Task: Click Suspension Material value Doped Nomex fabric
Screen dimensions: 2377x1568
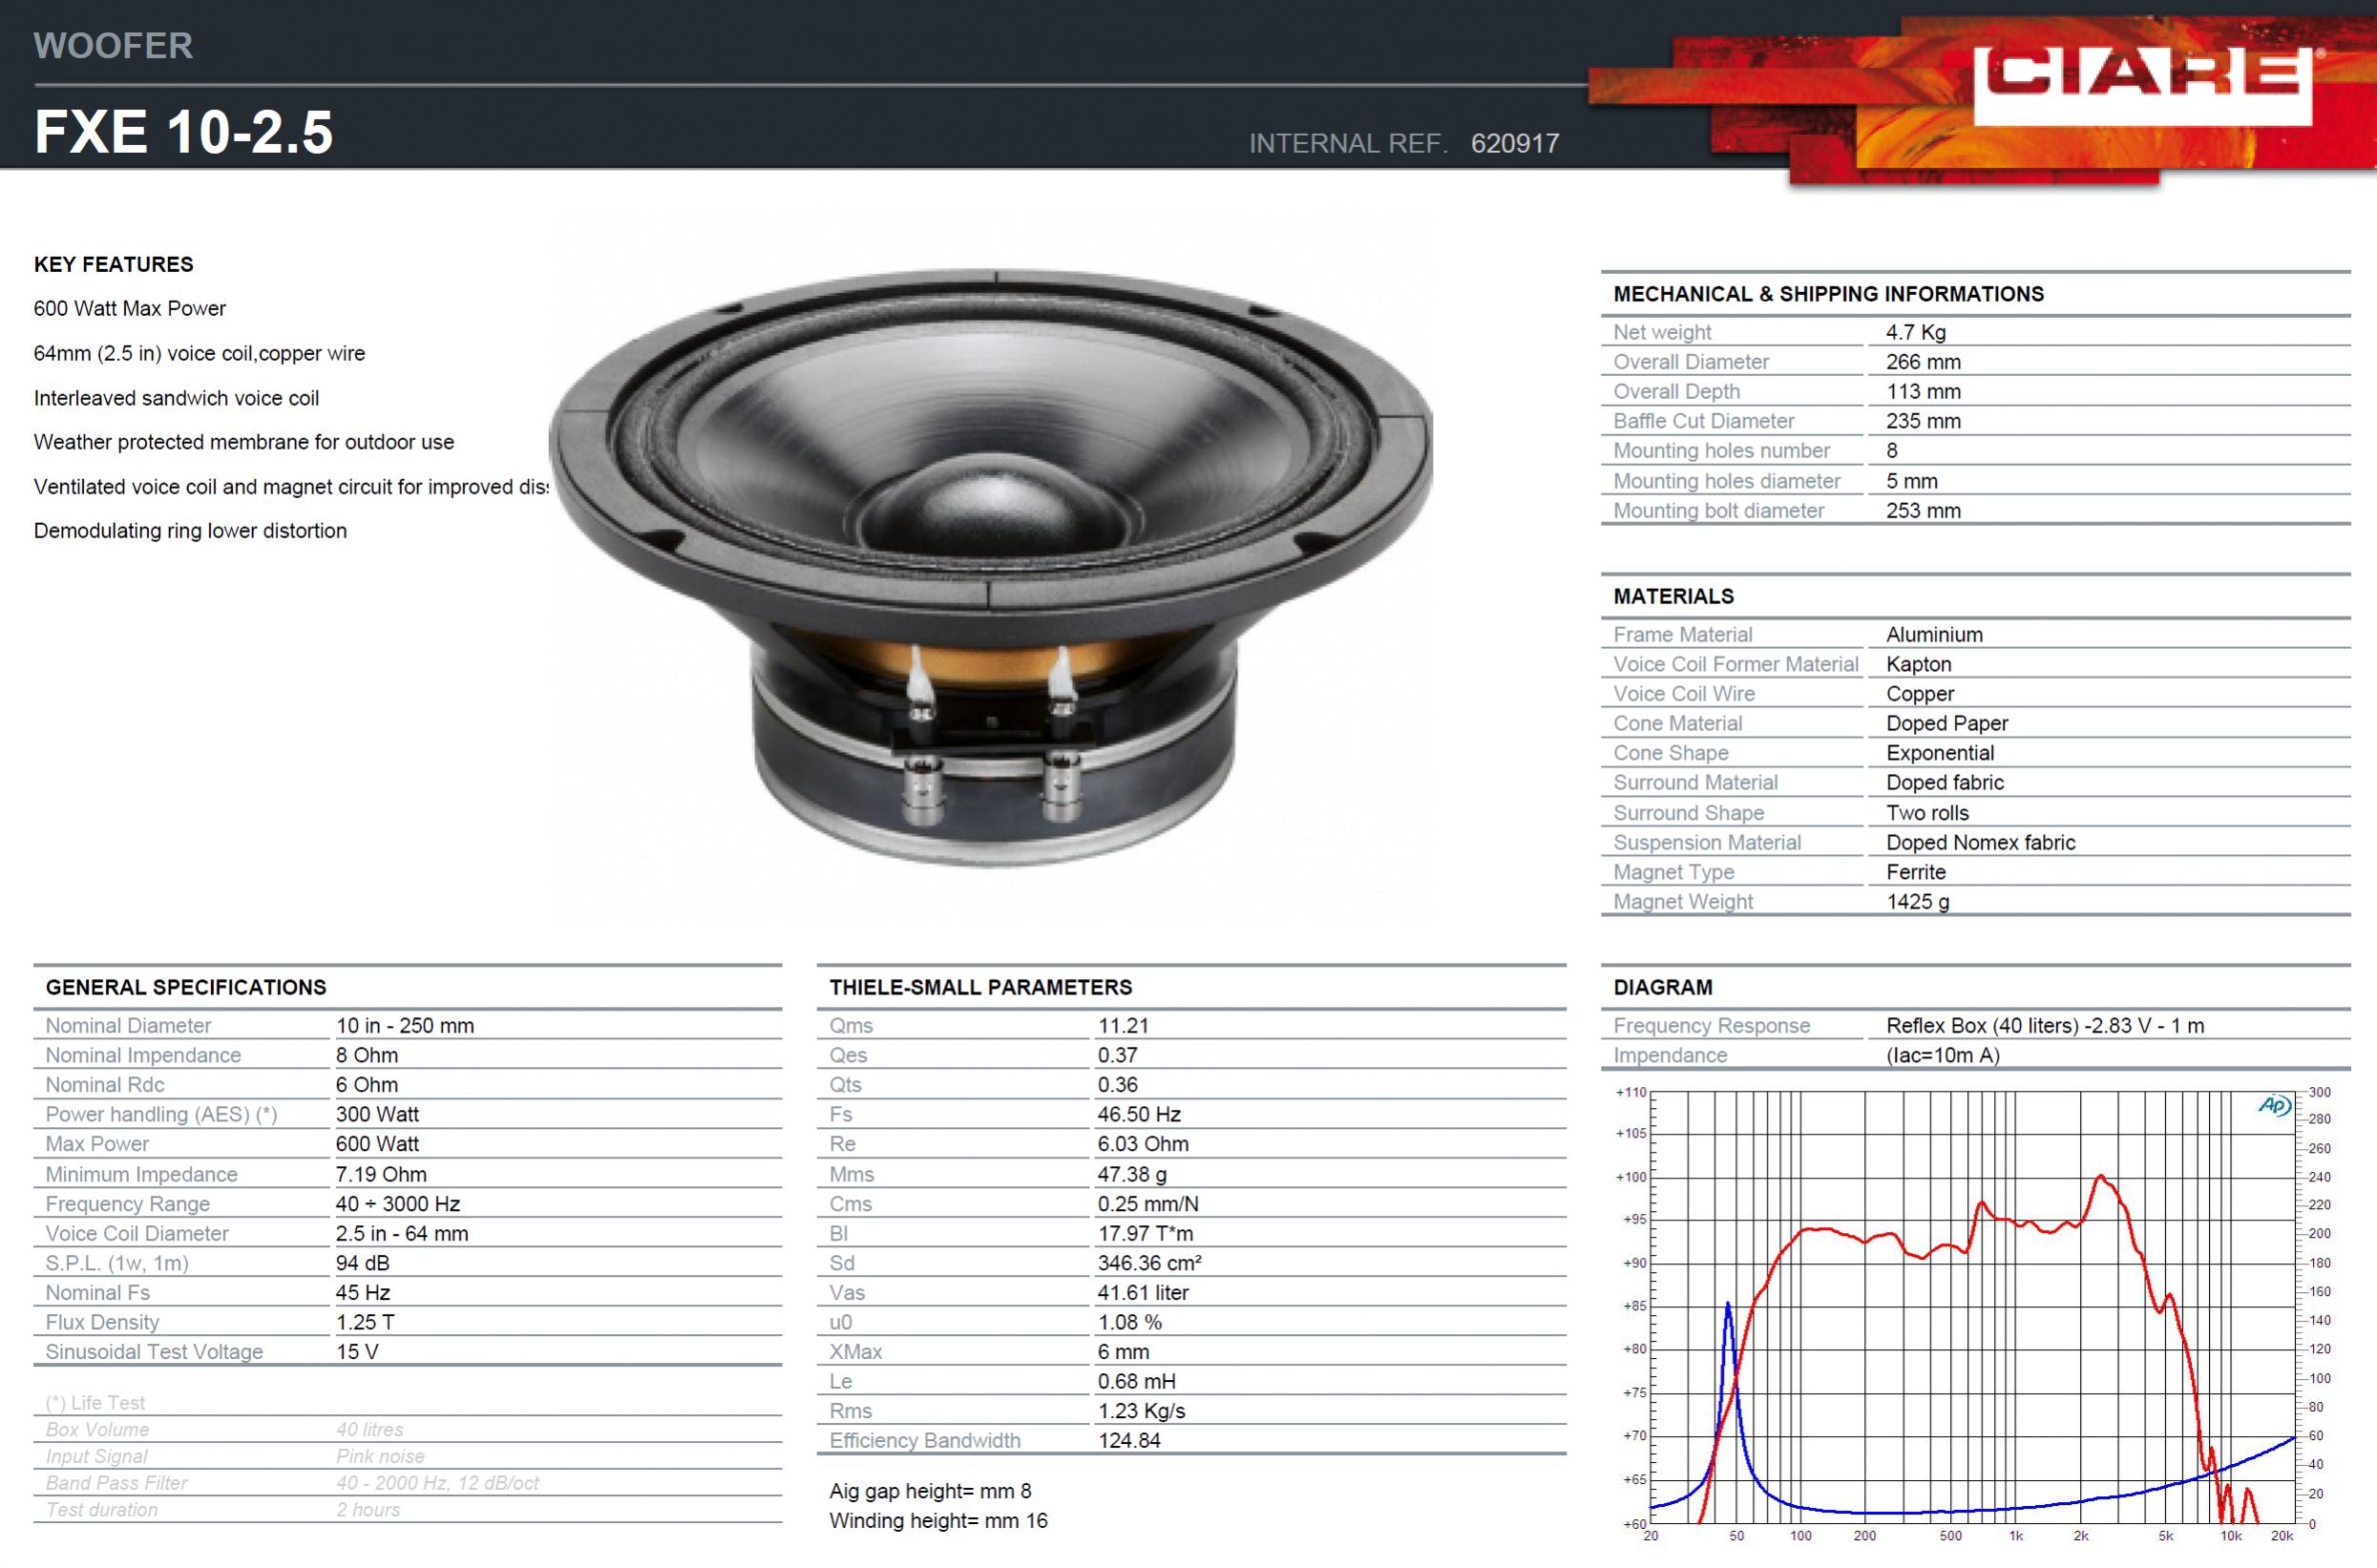Action: point(1980,842)
